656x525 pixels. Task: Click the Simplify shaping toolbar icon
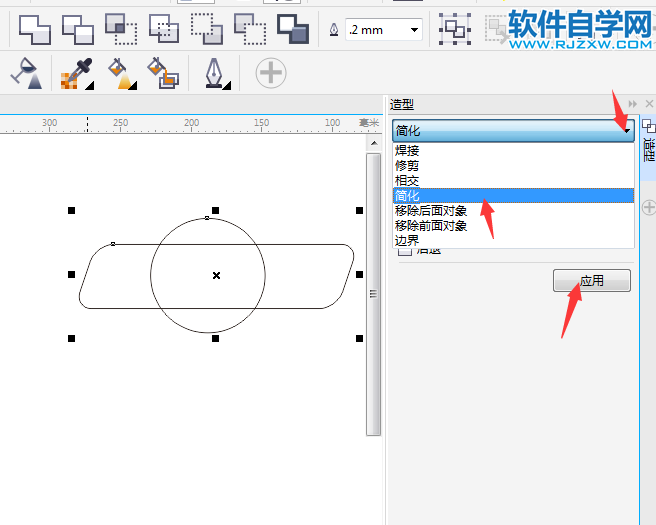pos(163,30)
